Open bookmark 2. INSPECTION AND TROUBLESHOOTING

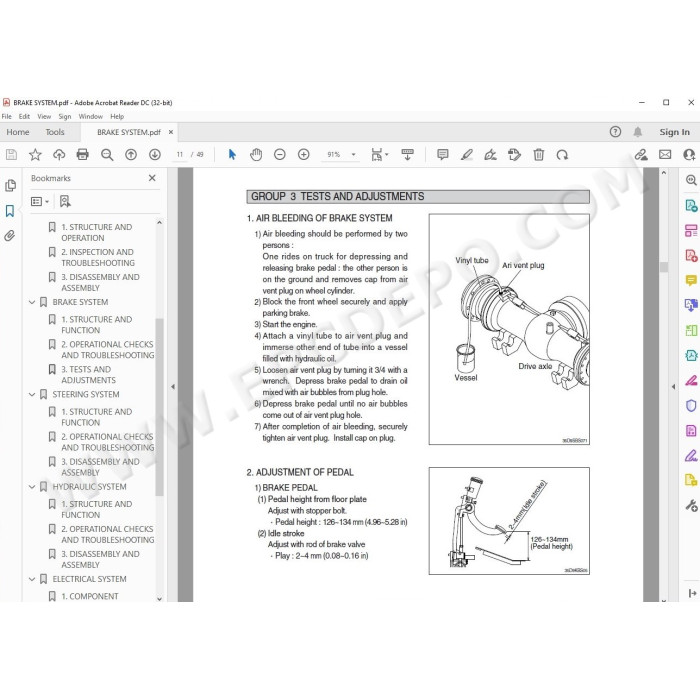coord(98,258)
